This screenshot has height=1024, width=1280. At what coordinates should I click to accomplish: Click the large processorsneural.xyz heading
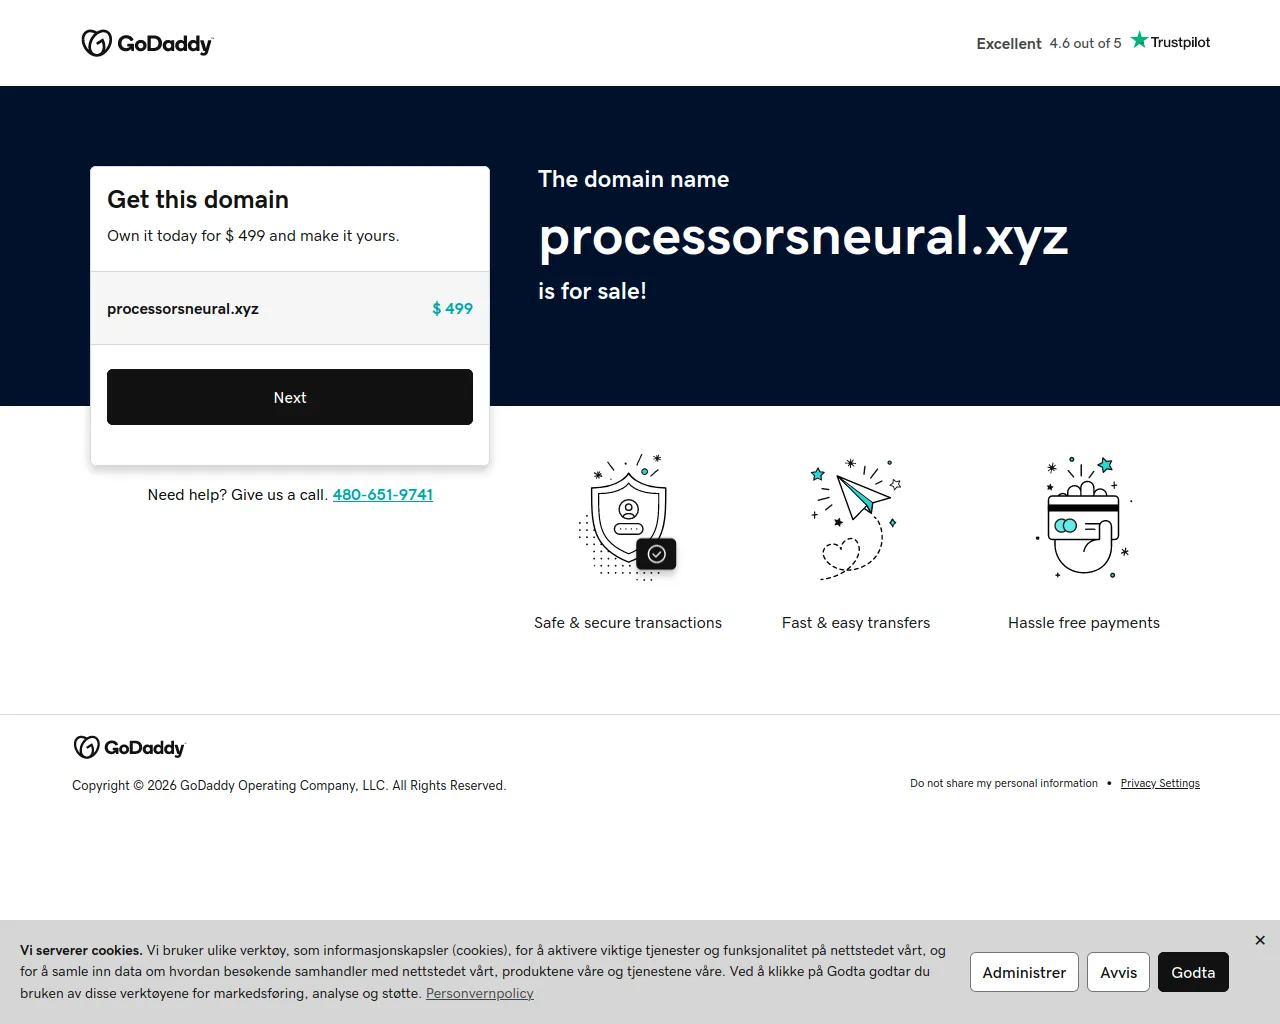[x=803, y=237]
